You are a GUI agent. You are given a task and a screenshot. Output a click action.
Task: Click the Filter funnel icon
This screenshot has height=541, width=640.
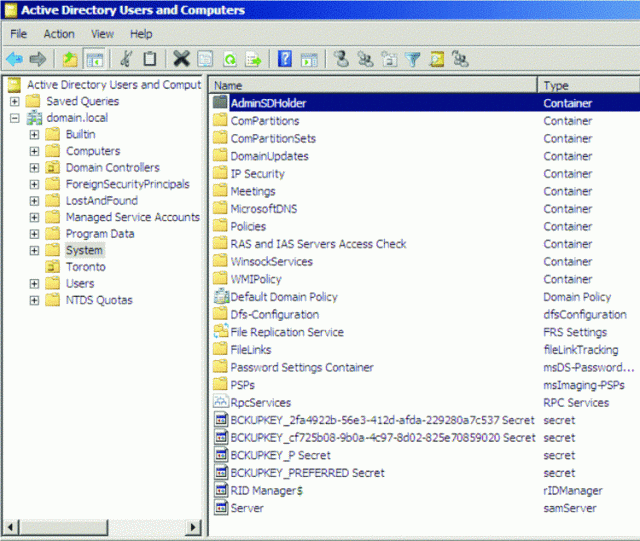[413, 60]
